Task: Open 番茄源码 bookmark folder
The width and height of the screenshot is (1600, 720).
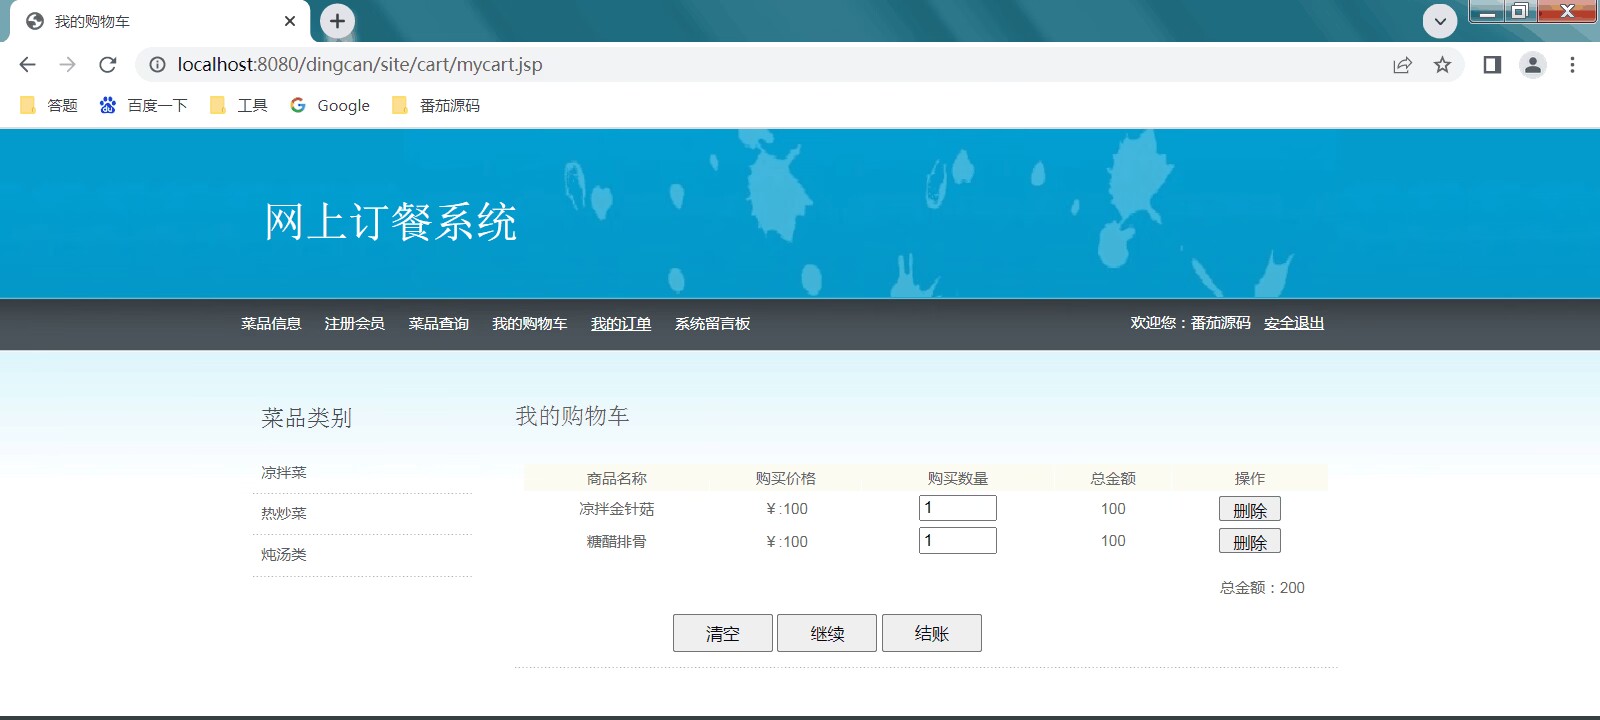Action: (436, 105)
